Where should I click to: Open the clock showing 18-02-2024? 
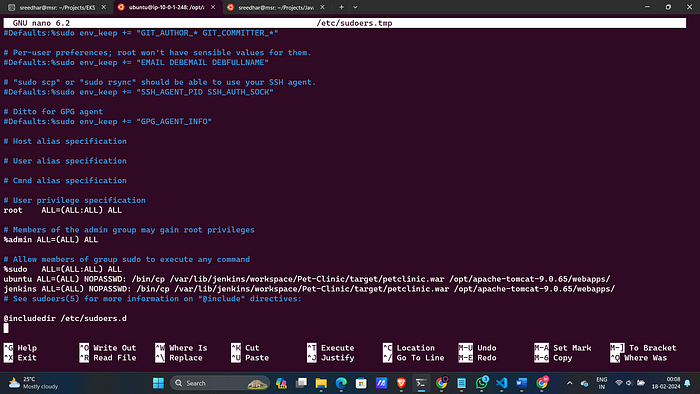coord(666,383)
